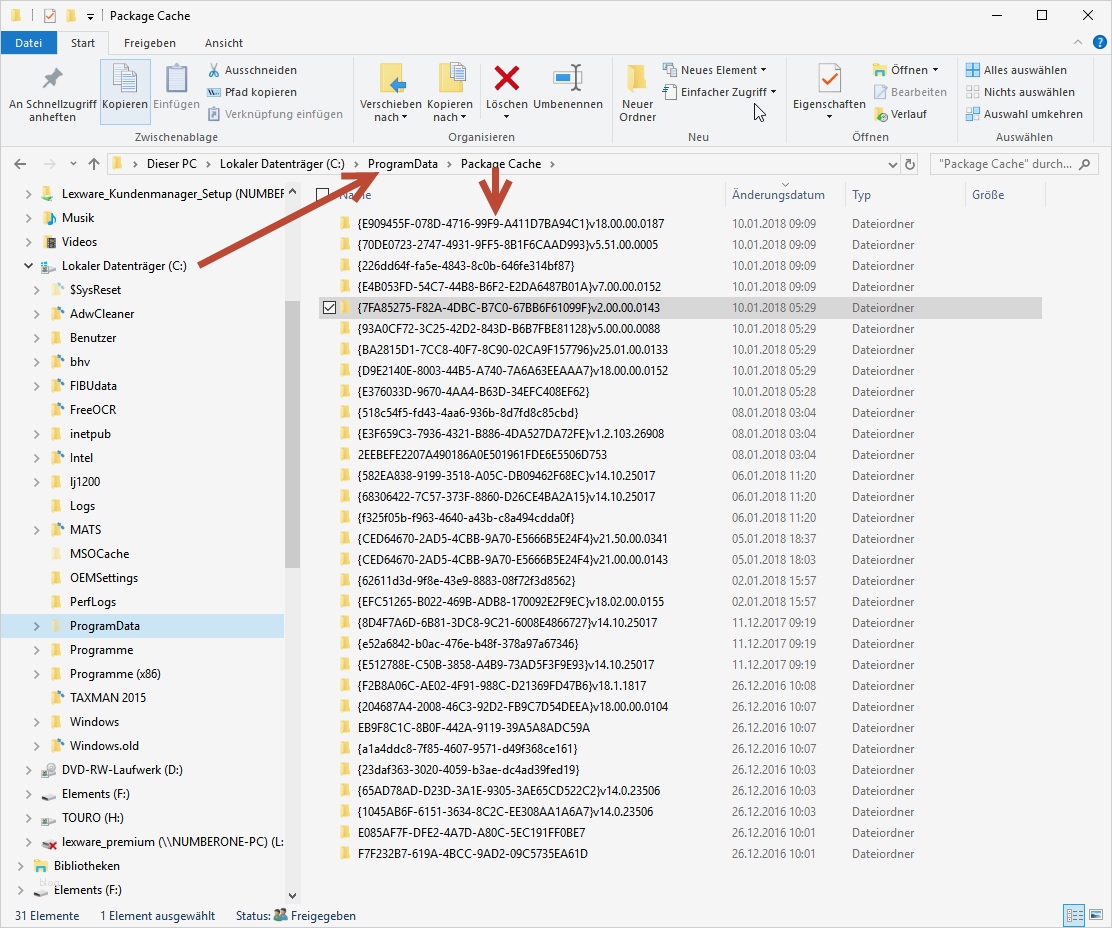This screenshot has height=928, width=1112.
Task: Toggle the select-all checkbox beside Name
Action: pyautogui.click(x=323, y=194)
